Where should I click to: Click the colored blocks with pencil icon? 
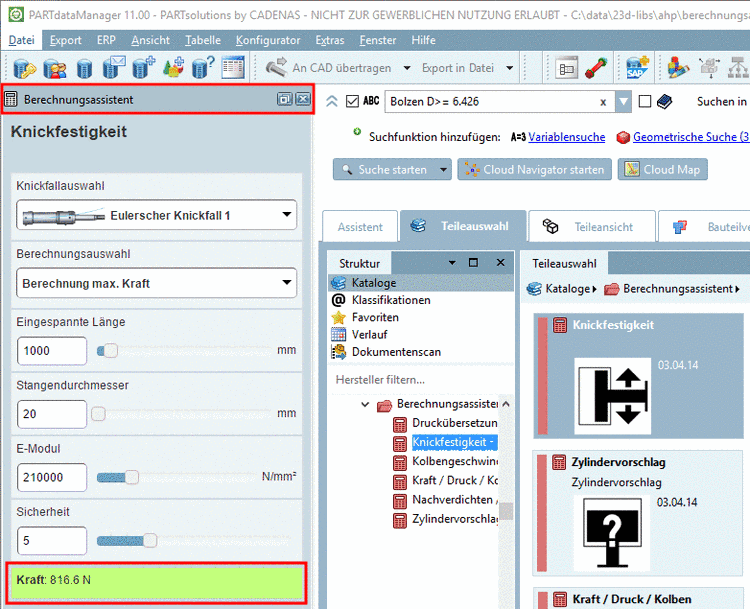point(679,67)
